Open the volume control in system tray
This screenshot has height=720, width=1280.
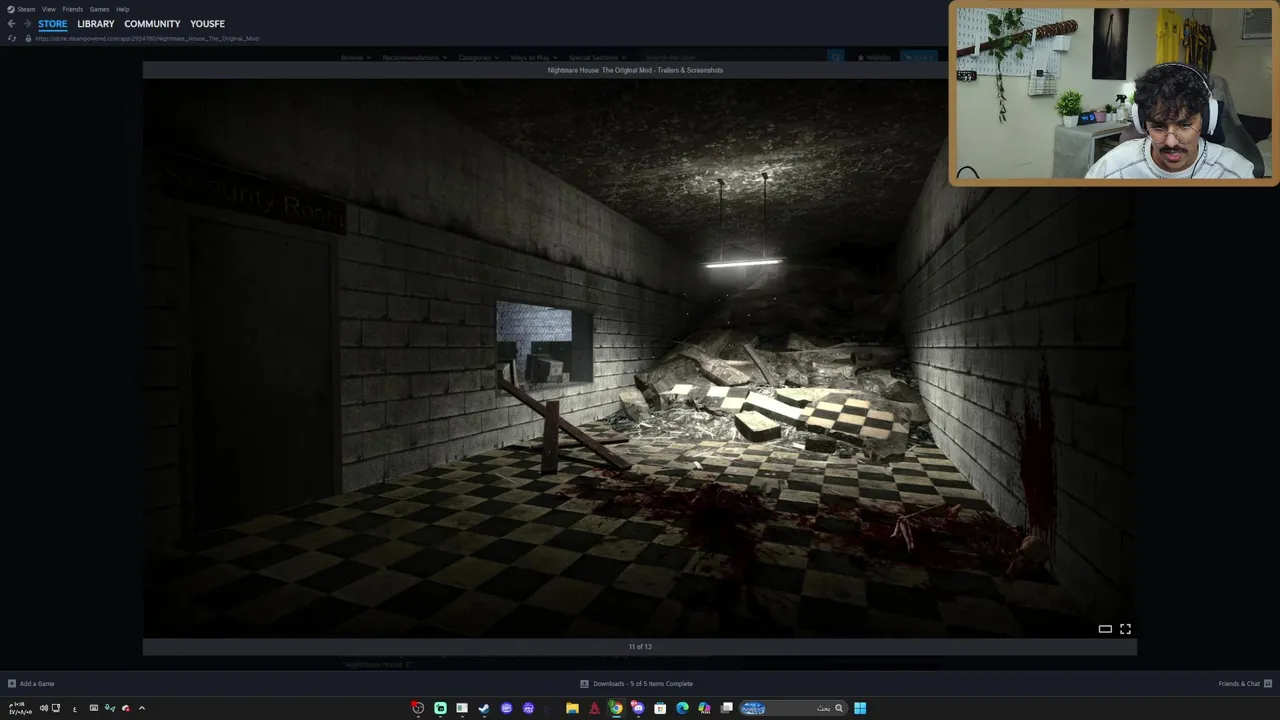point(43,708)
